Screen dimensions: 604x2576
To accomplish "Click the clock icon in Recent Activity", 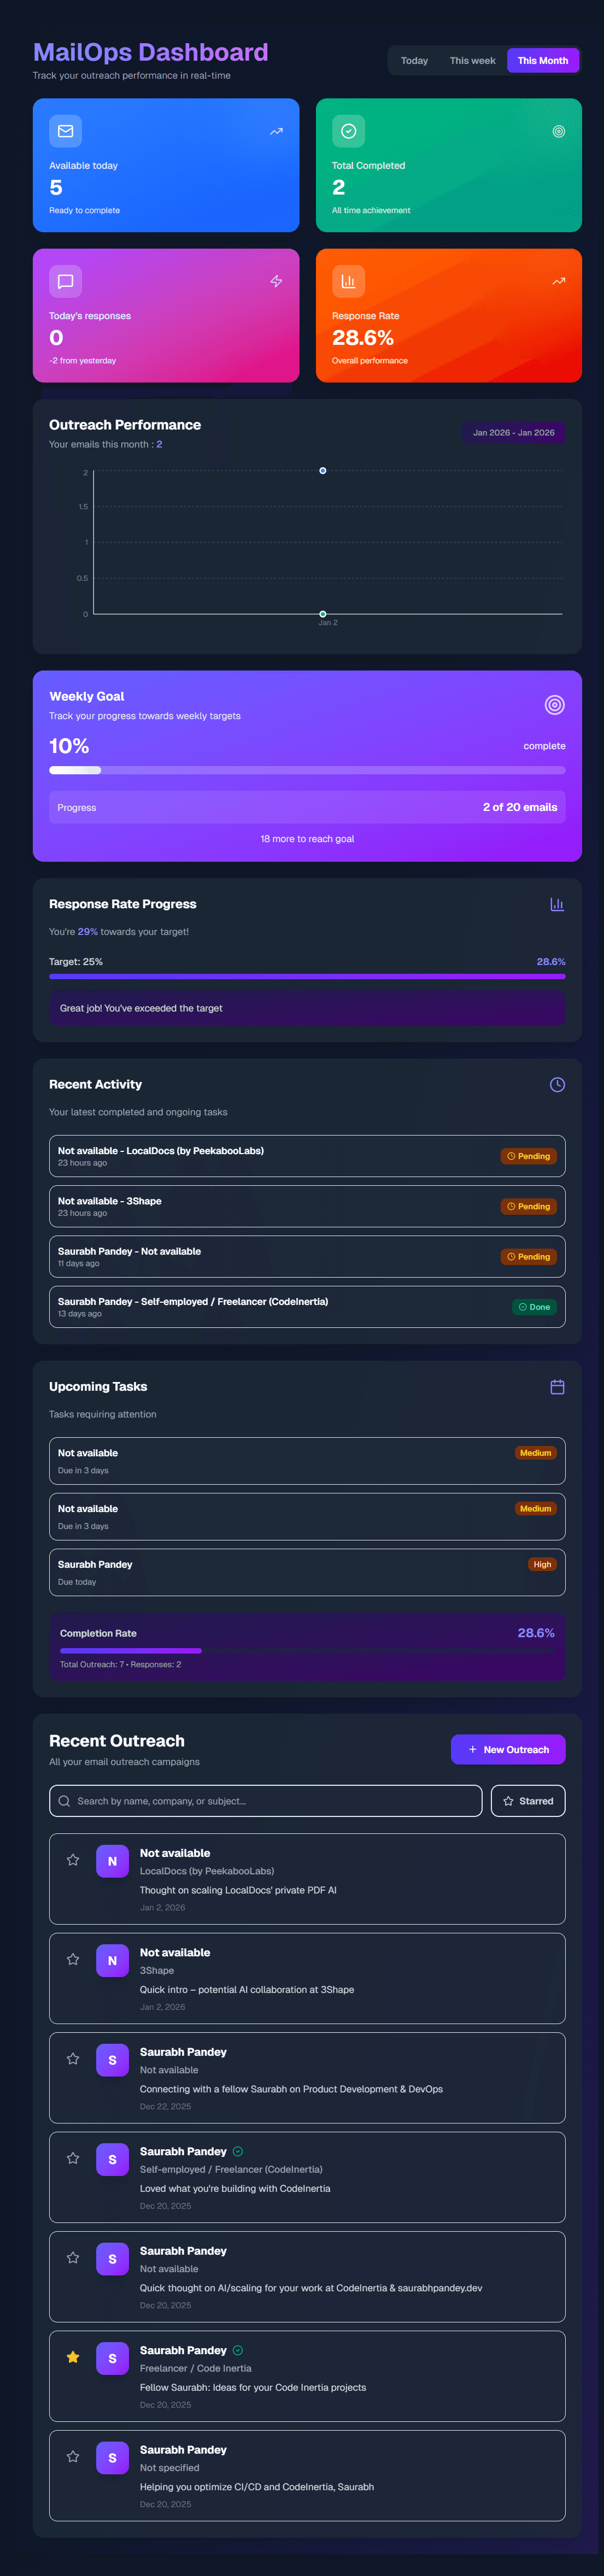I will 557,1084.
